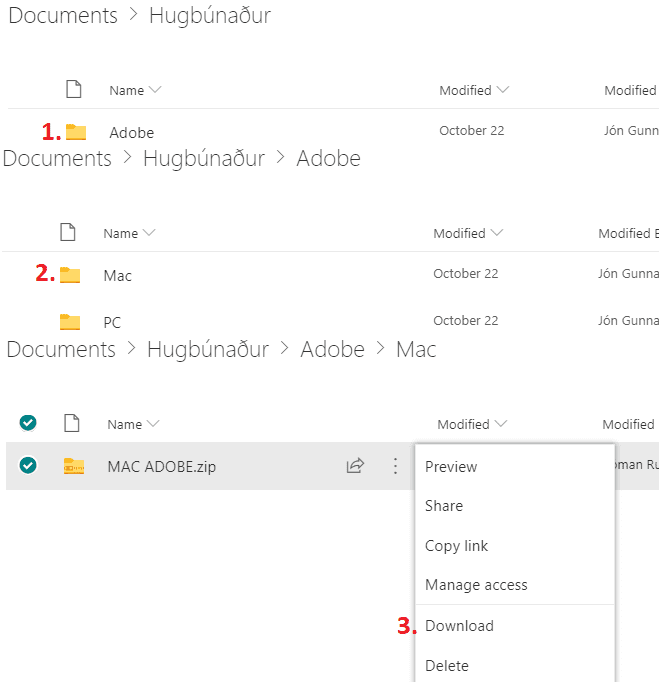Select Copy link in context menu
Screen dimensions: 659x682
pyautogui.click(x=456, y=546)
